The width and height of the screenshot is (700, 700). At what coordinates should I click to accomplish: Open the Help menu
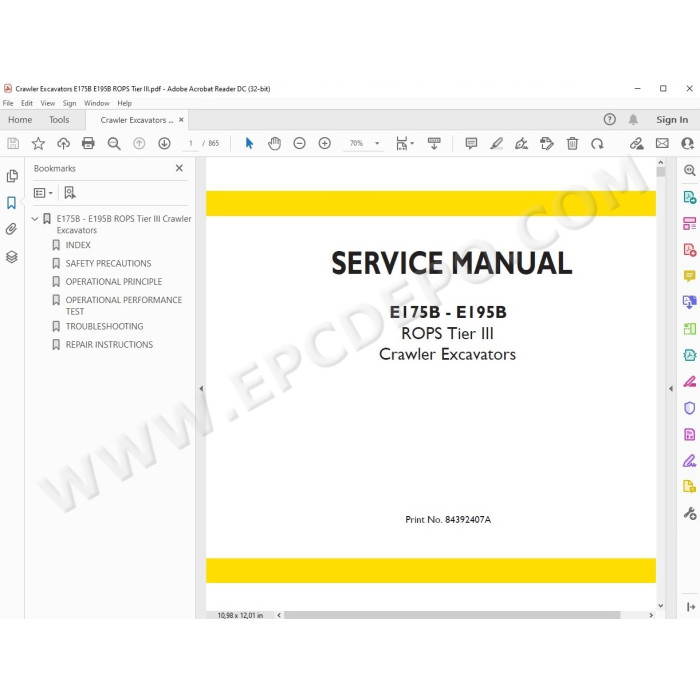tap(125, 103)
